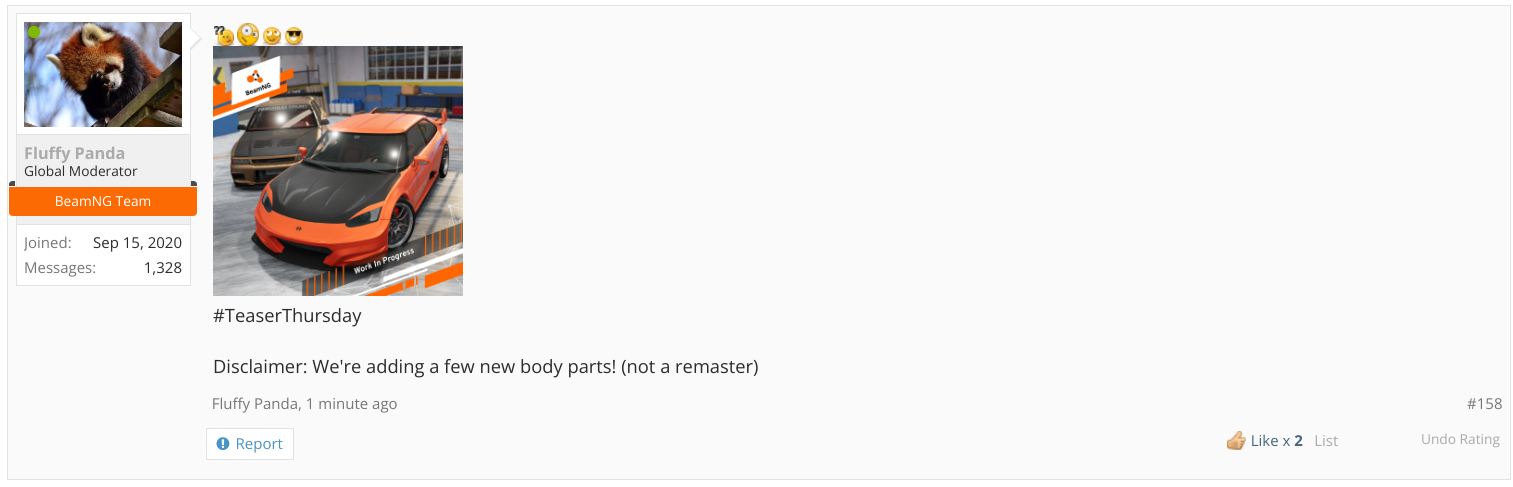Click the exclamation icon in Report button
1513x487 pixels.
(223, 444)
